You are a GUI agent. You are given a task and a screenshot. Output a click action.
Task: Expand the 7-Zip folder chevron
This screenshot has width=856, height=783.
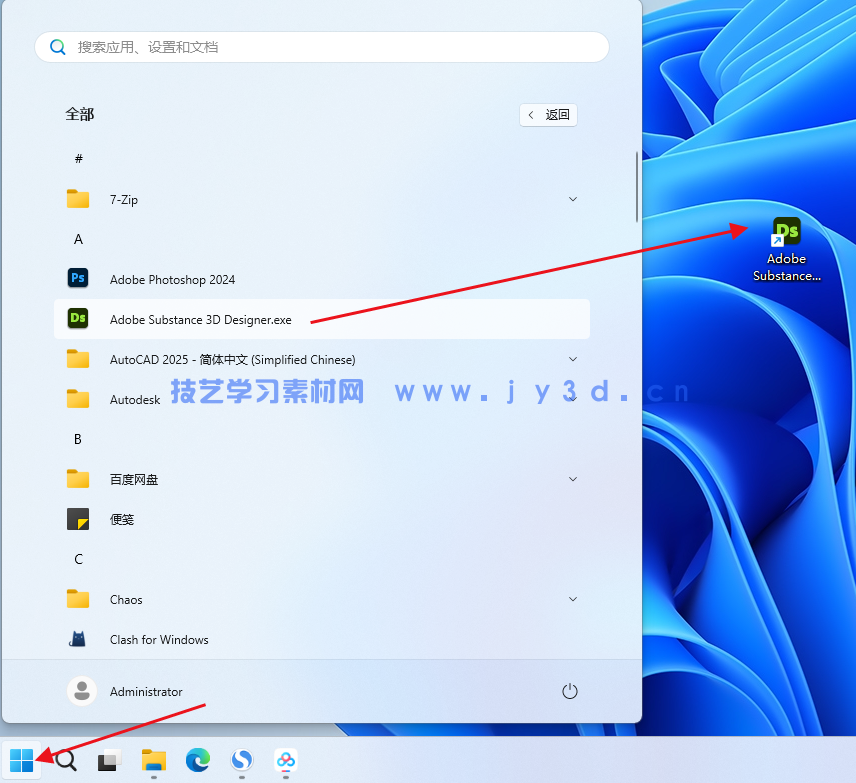(x=573, y=199)
